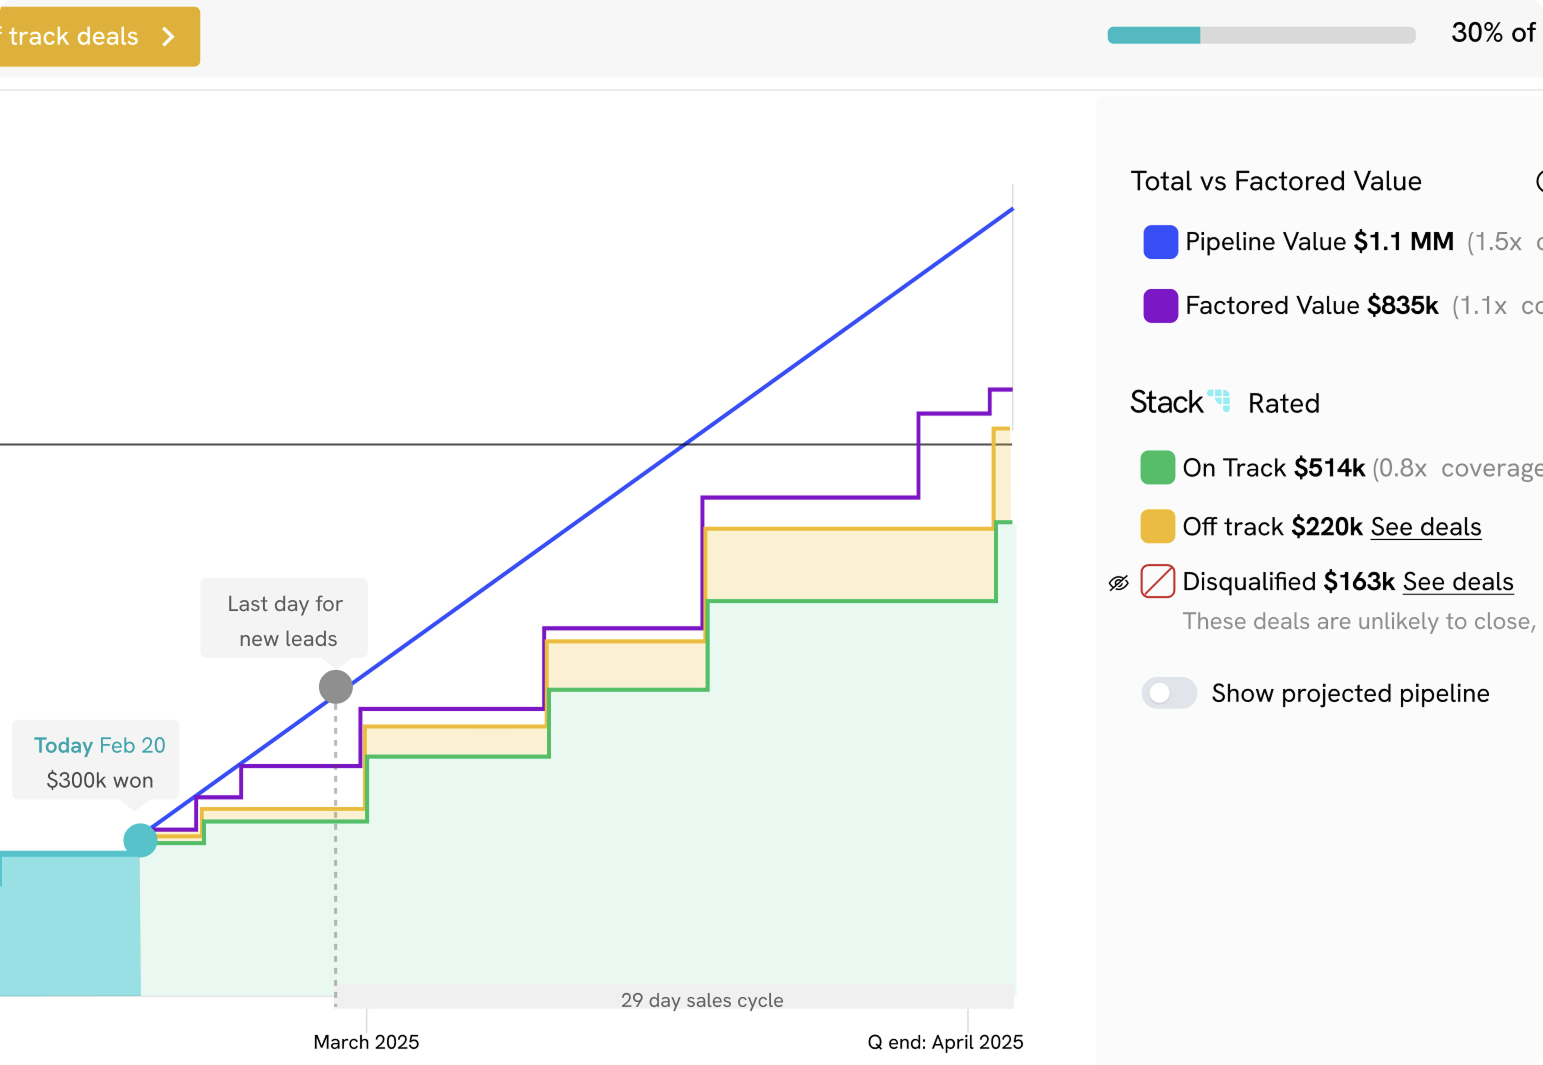Image resolution: width=1543 pixels, height=1065 pixels.
Task: Click the red slashed Disqualified icon
Action: coord(1157,581)
